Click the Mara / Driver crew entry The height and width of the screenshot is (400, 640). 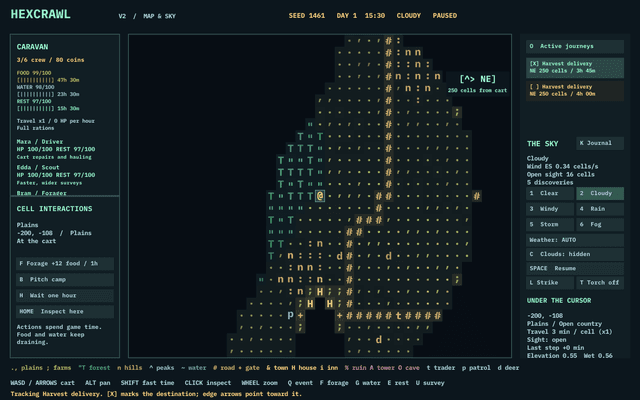tap(56, 149)
